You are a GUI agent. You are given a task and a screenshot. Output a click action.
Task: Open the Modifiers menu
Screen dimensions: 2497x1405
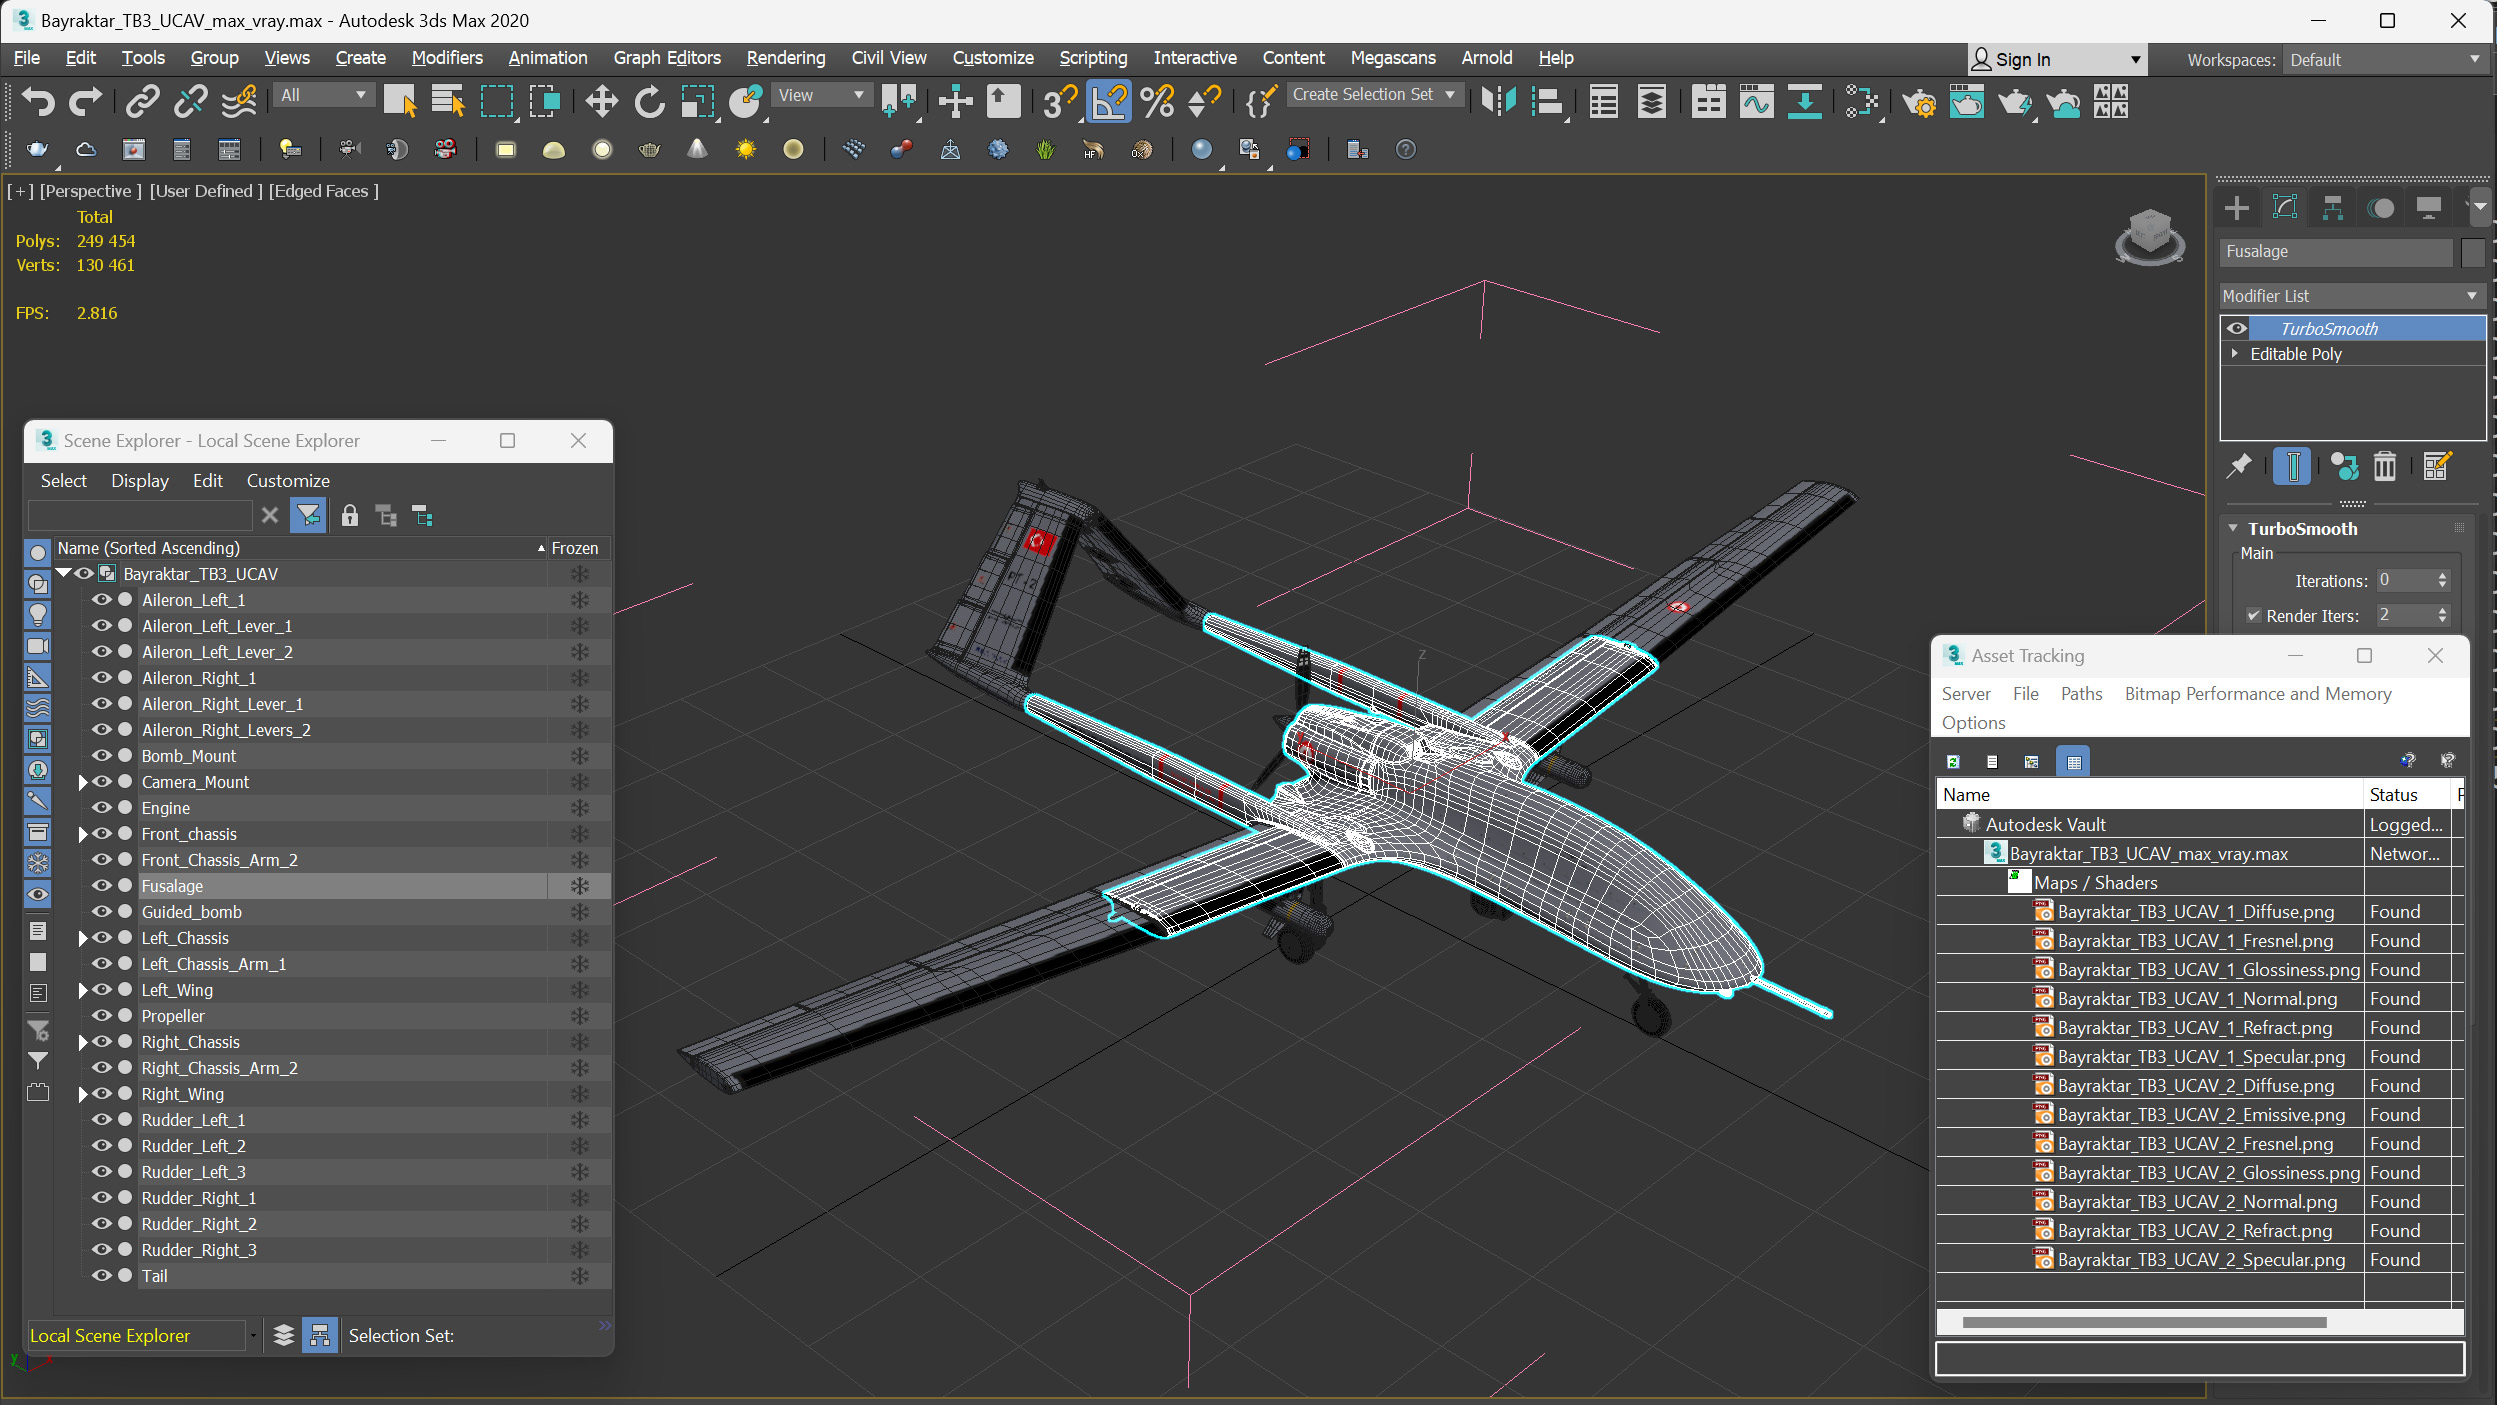(447, 58)
